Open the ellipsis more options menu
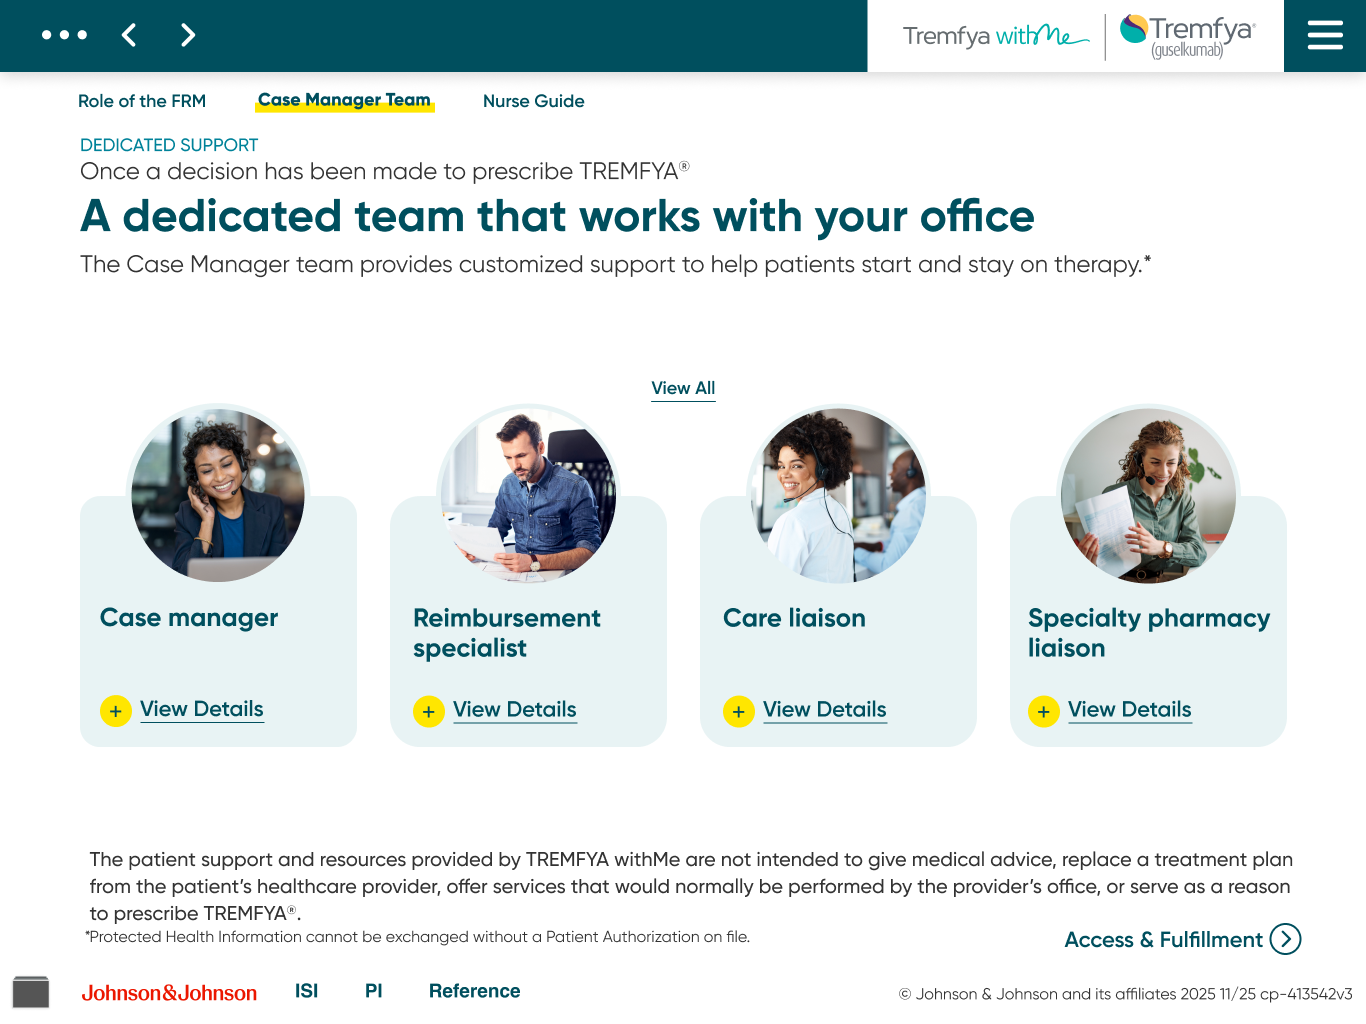The image size is (1366, 1024). pyautogui.click(x=64, y=34)
